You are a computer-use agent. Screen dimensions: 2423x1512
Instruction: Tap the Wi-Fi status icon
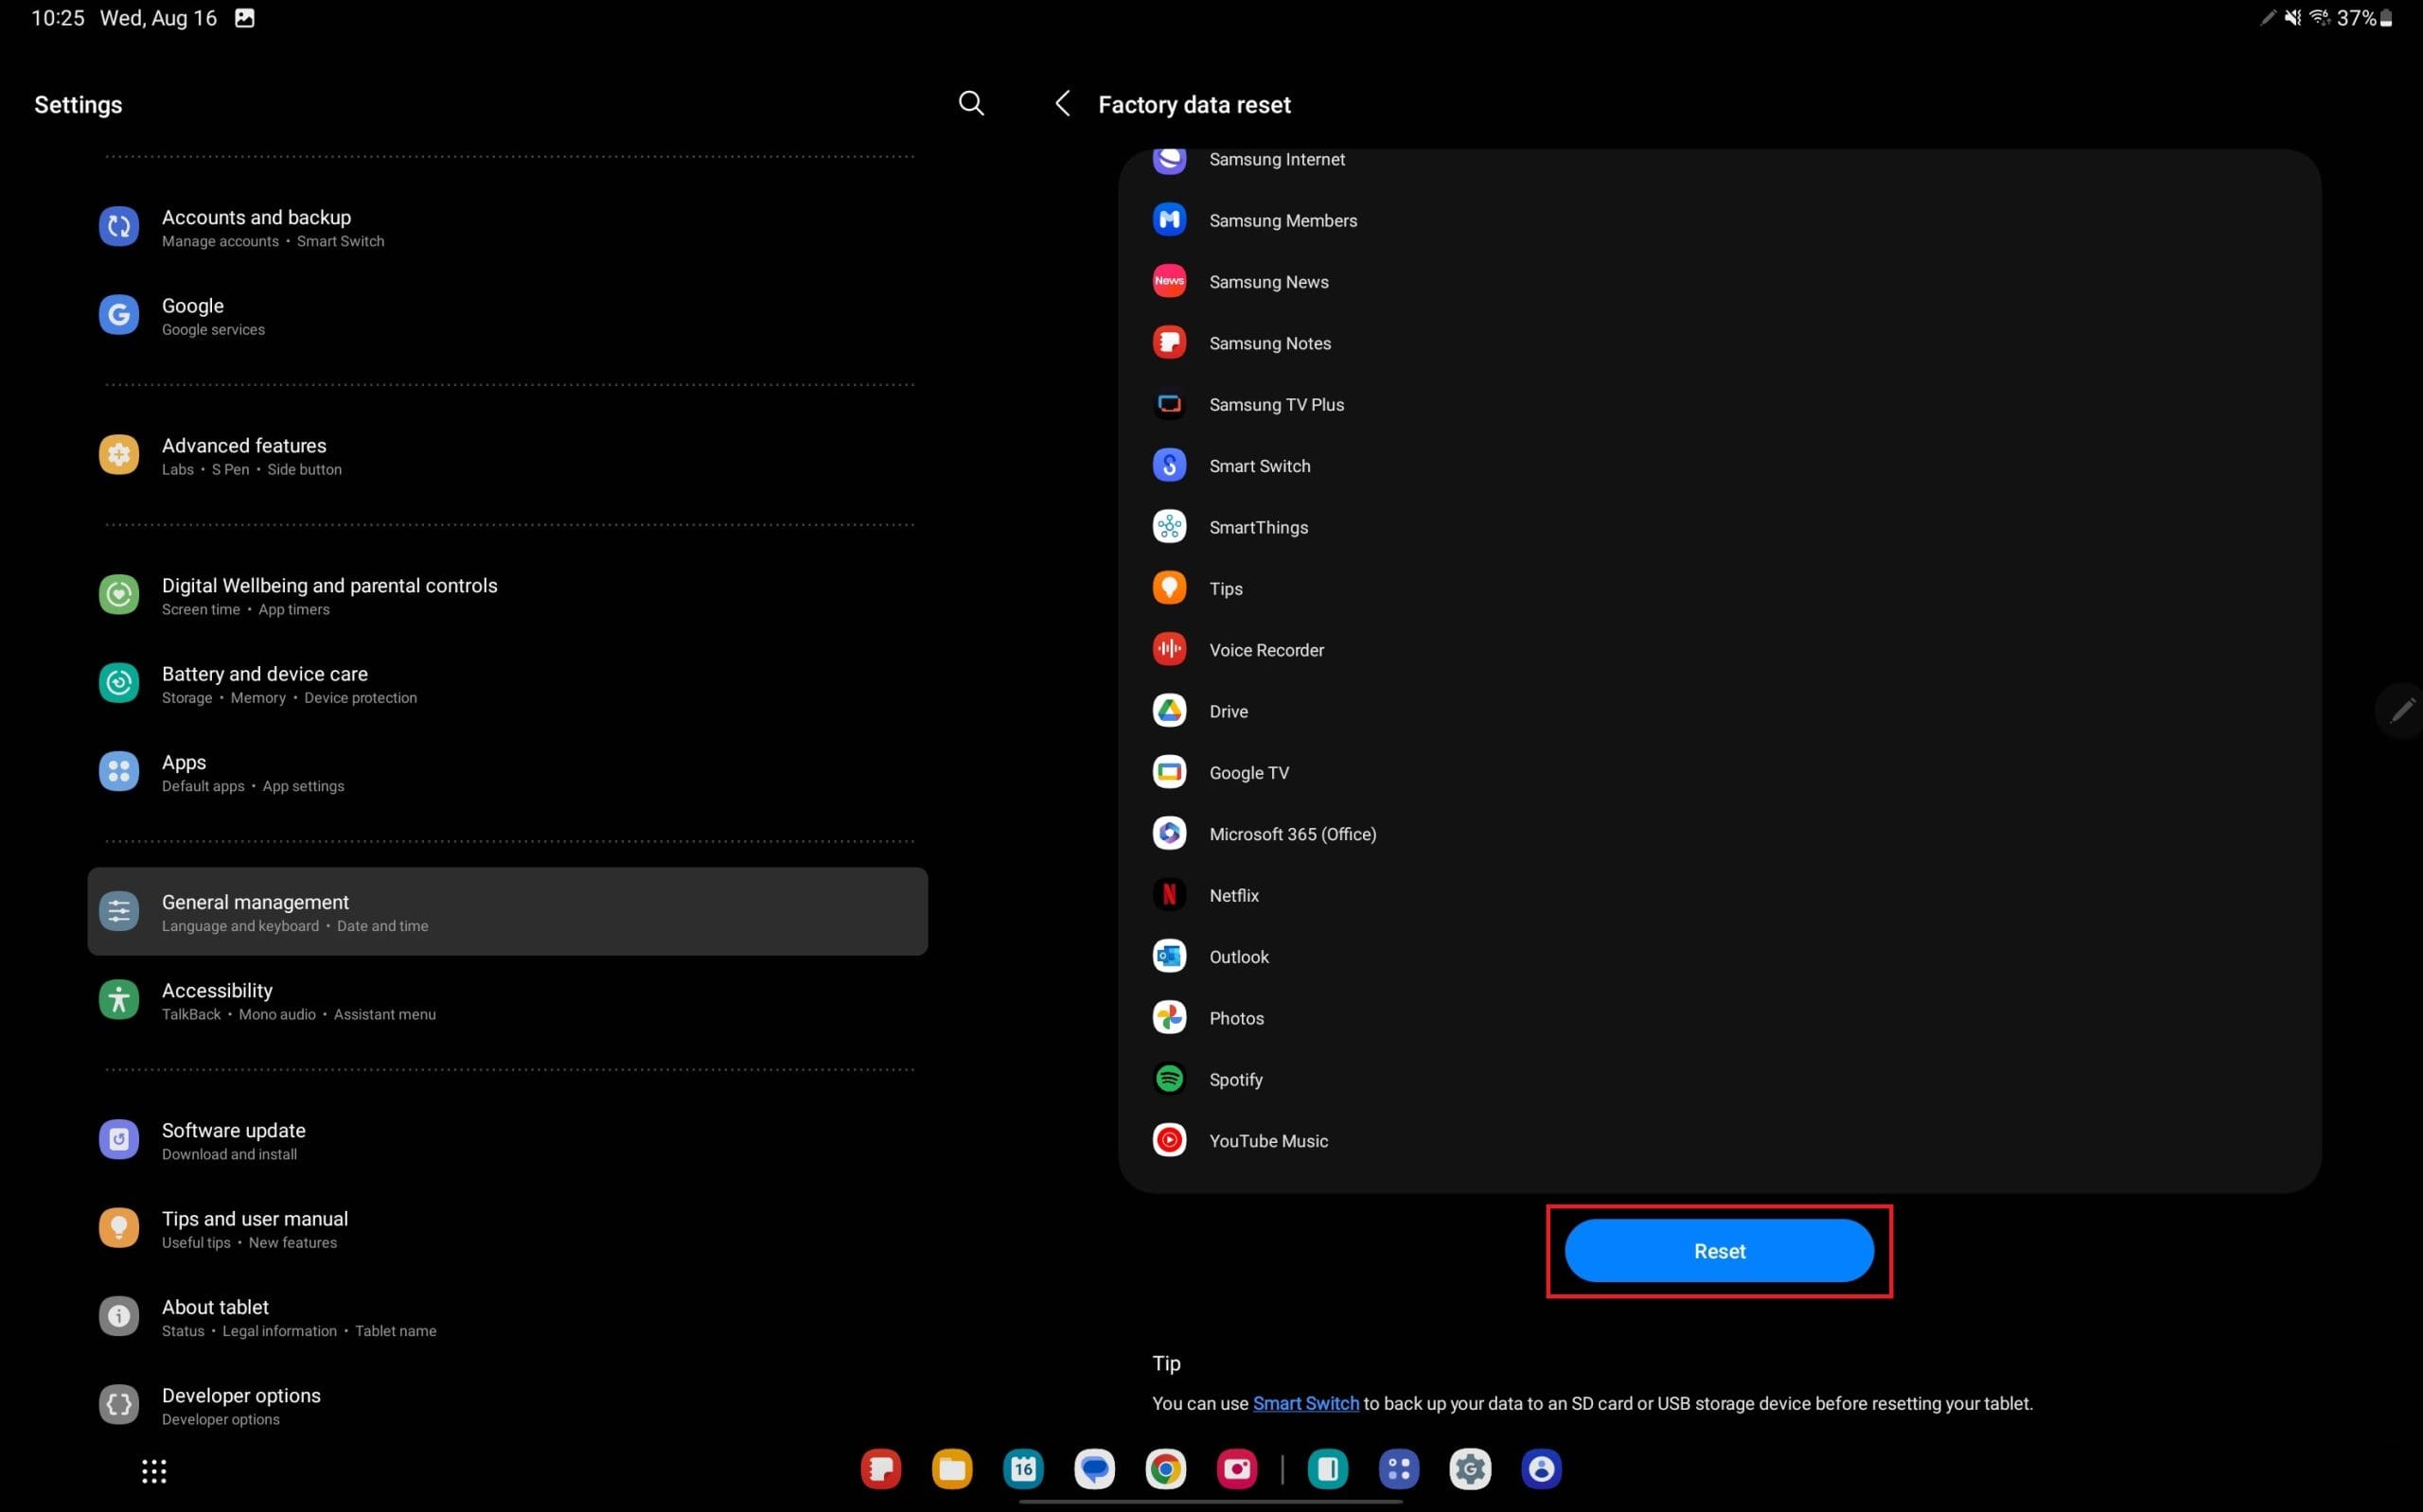click(x=2320, y=17)
